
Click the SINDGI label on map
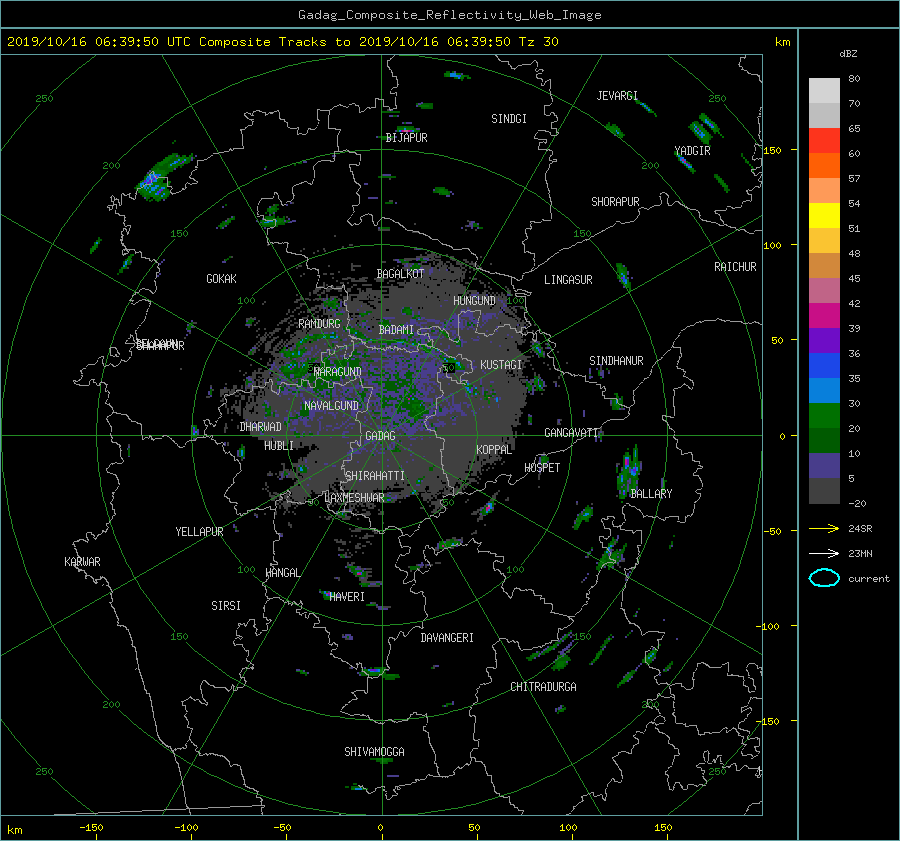509,119
